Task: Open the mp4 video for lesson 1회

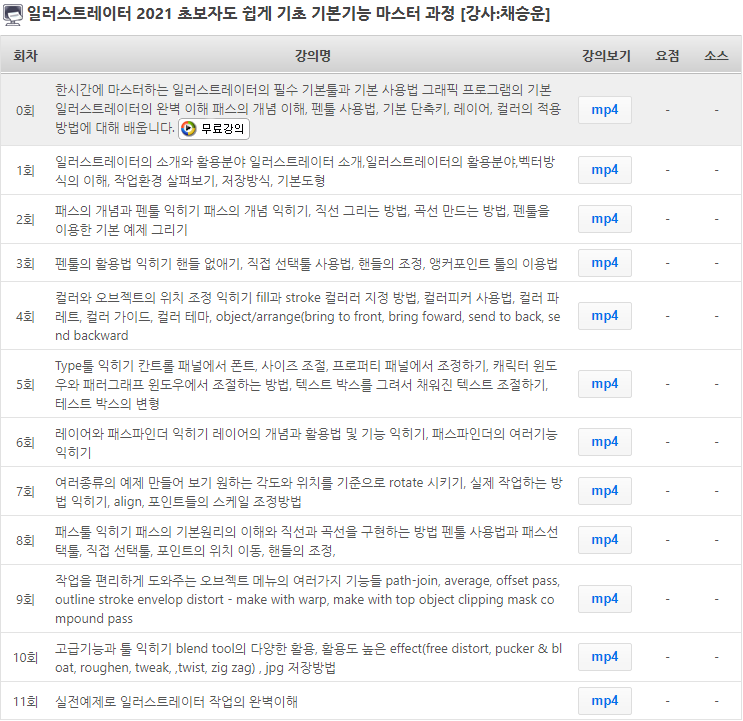Action: [605, 170]
